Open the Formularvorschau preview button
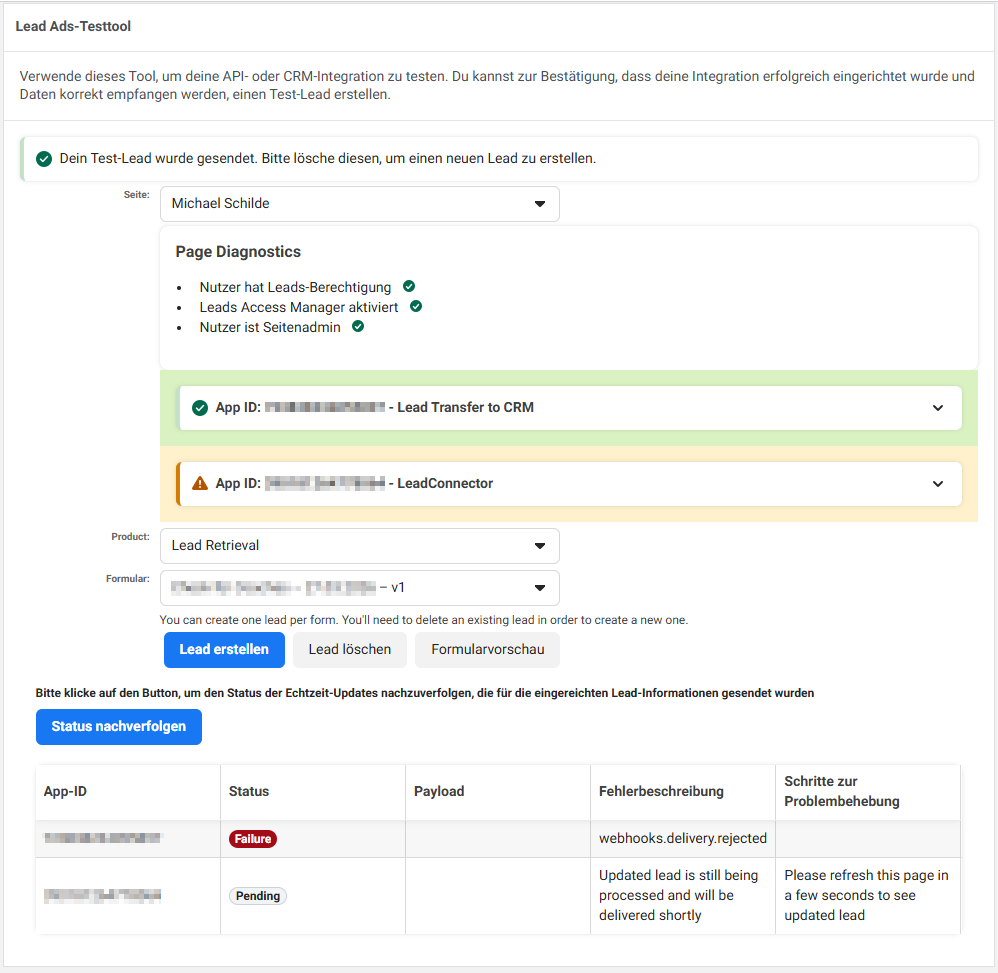The image size is (998, 973). pos(487,650)
